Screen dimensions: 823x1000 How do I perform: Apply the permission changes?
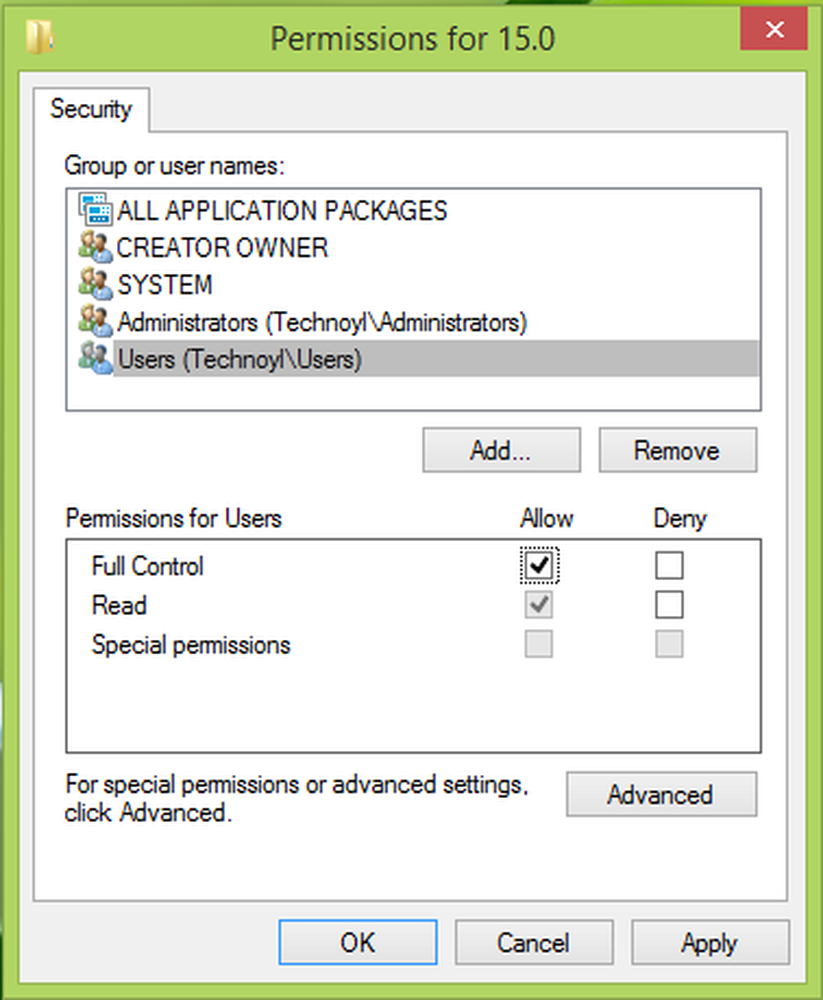pos(710,942)
